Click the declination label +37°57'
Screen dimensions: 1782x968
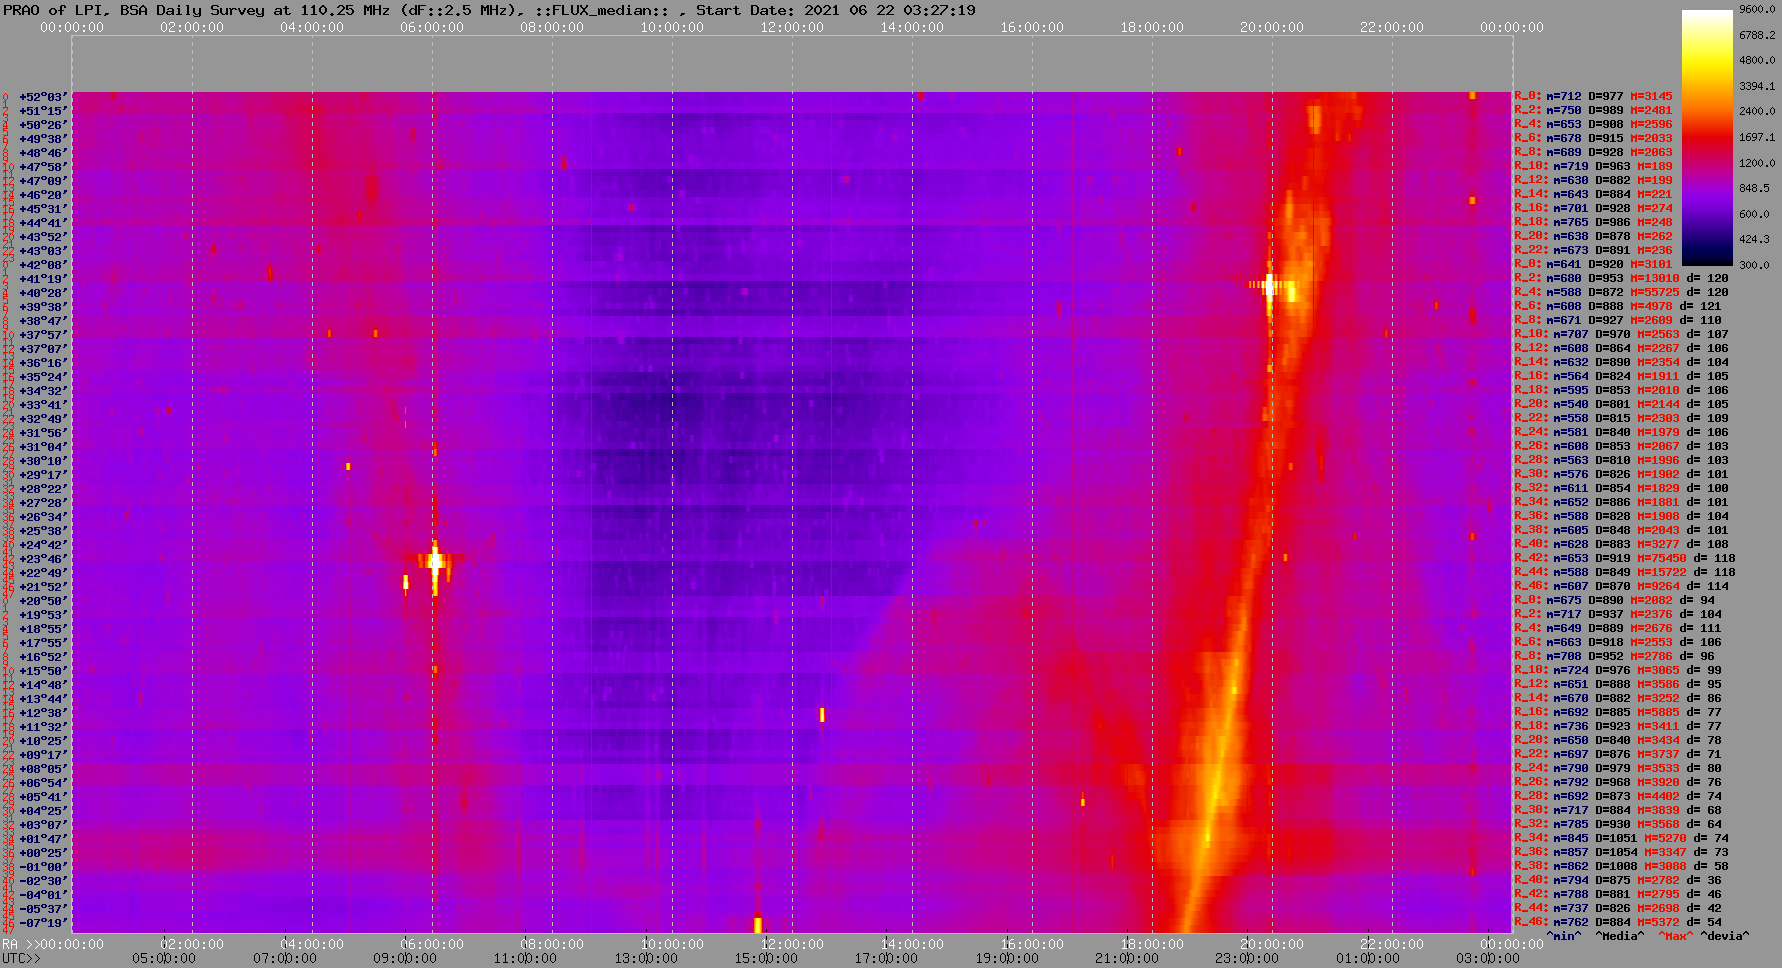[x=43, y=335]
